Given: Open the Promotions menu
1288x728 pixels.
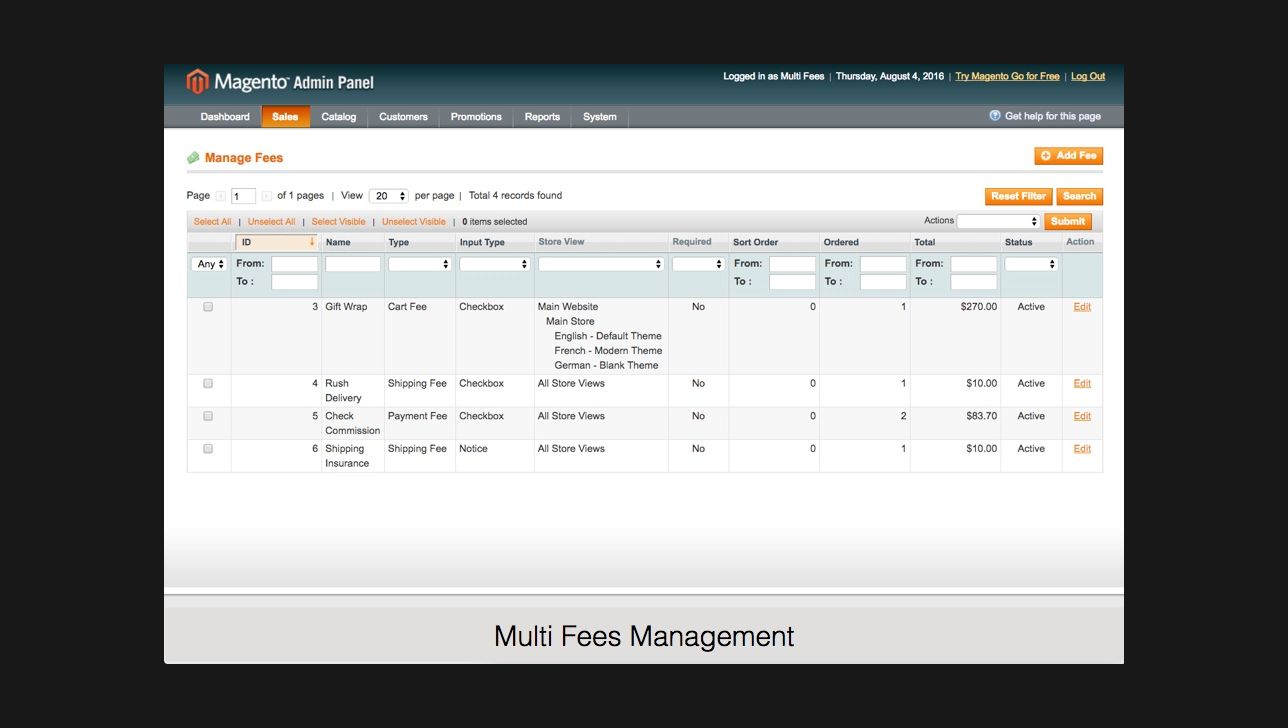Looking at the screenshot, I should 476,117.
